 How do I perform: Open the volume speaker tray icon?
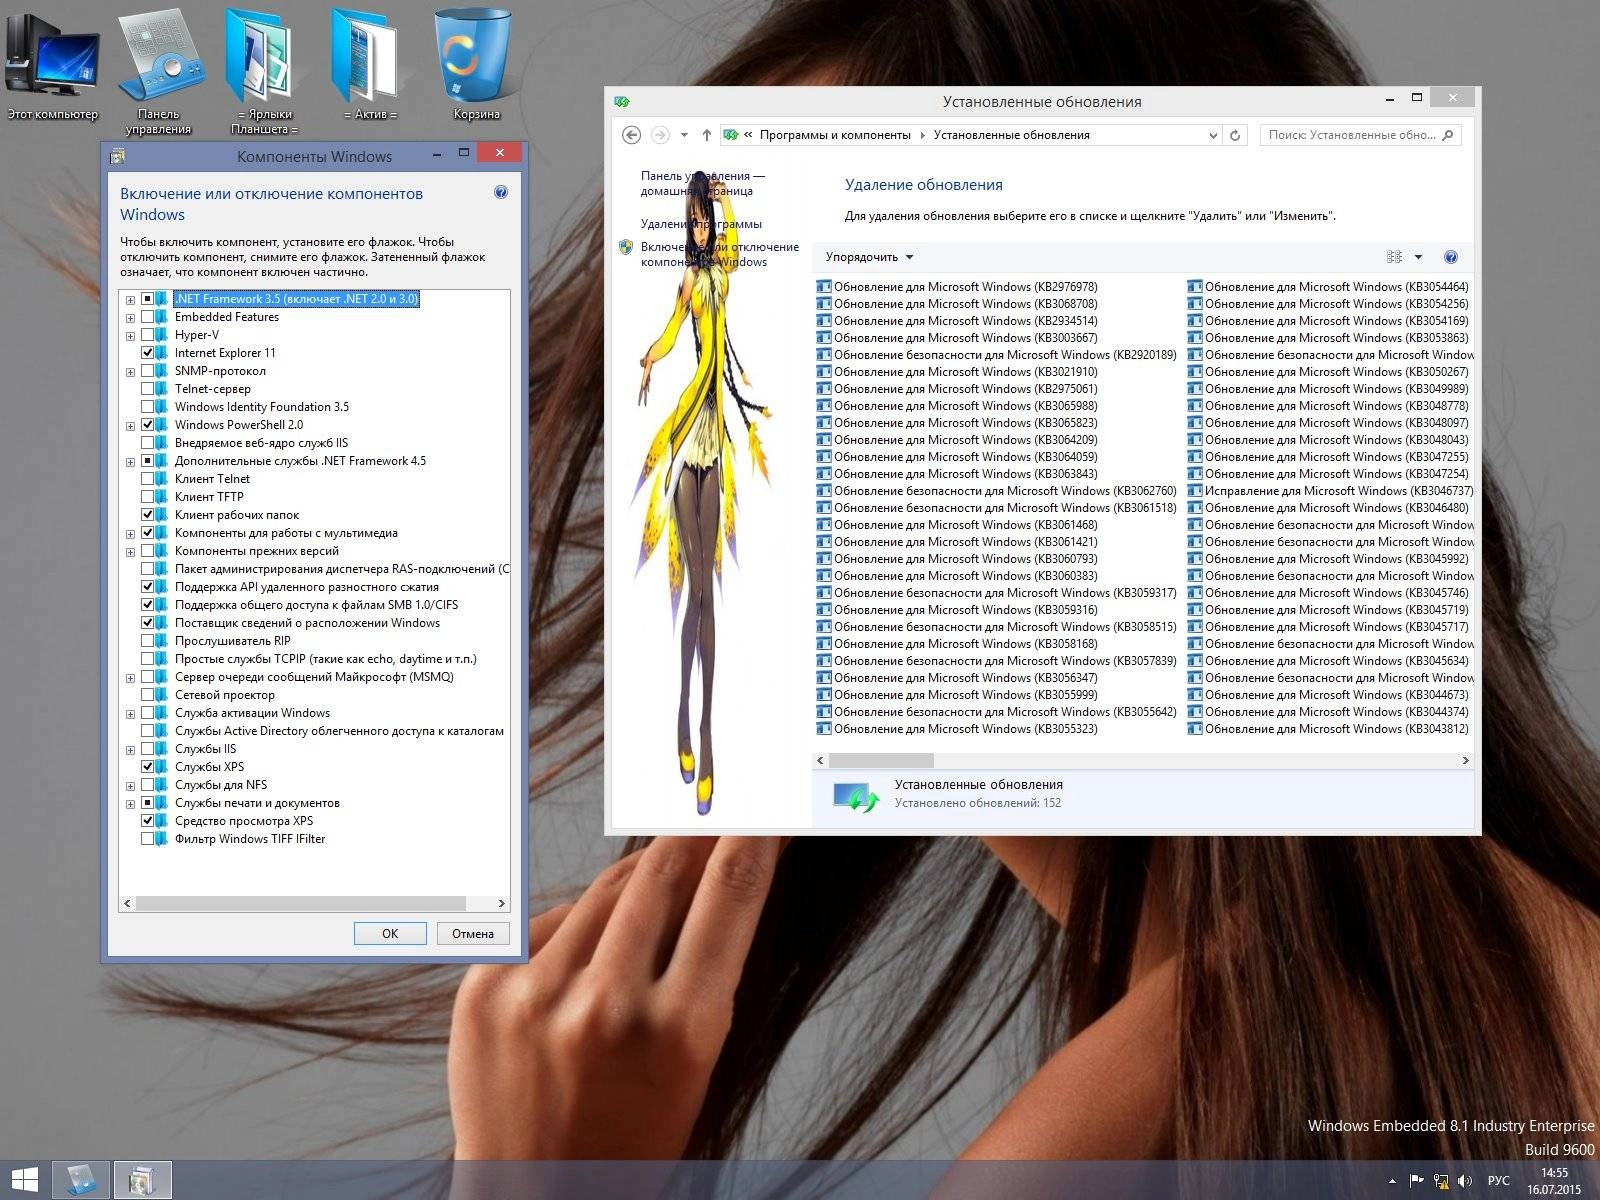coord(1465,1181)
